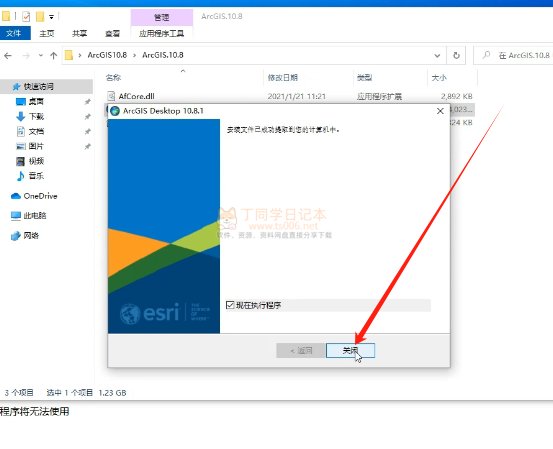Click the folder icon in the address bar
Screen dimensions: 553x449
click(69, 55)
